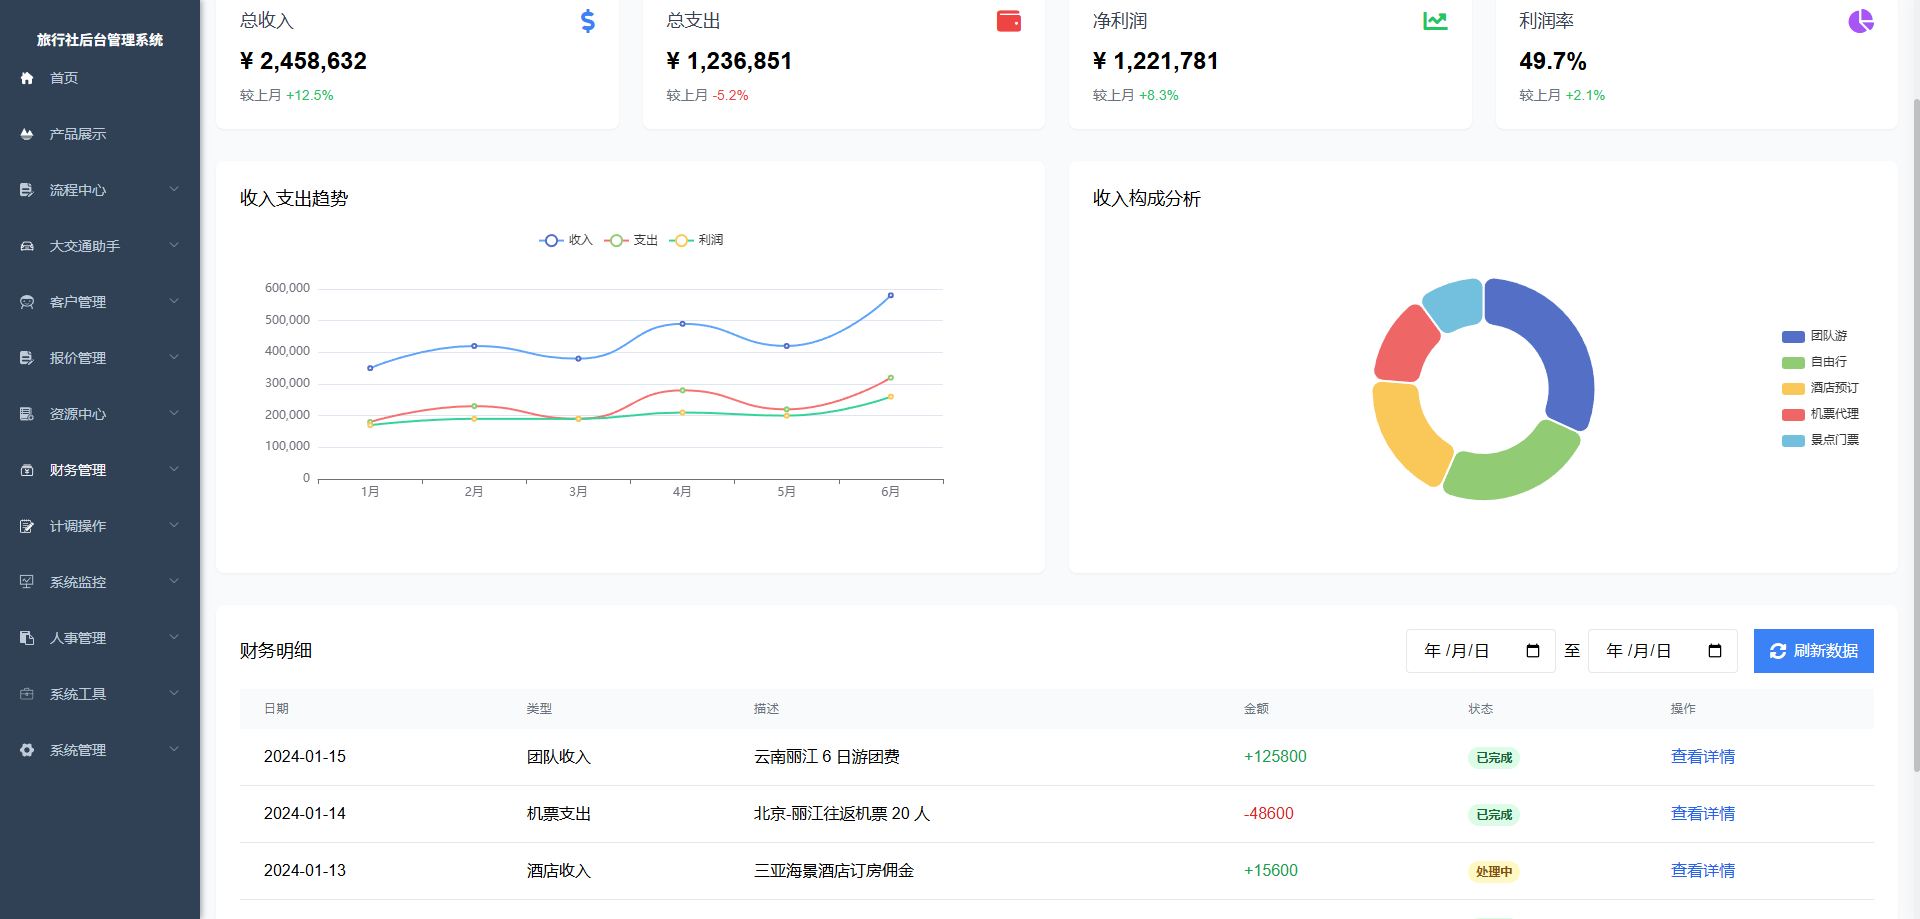Click the home icon beside 首页

(x=26, y=77)
